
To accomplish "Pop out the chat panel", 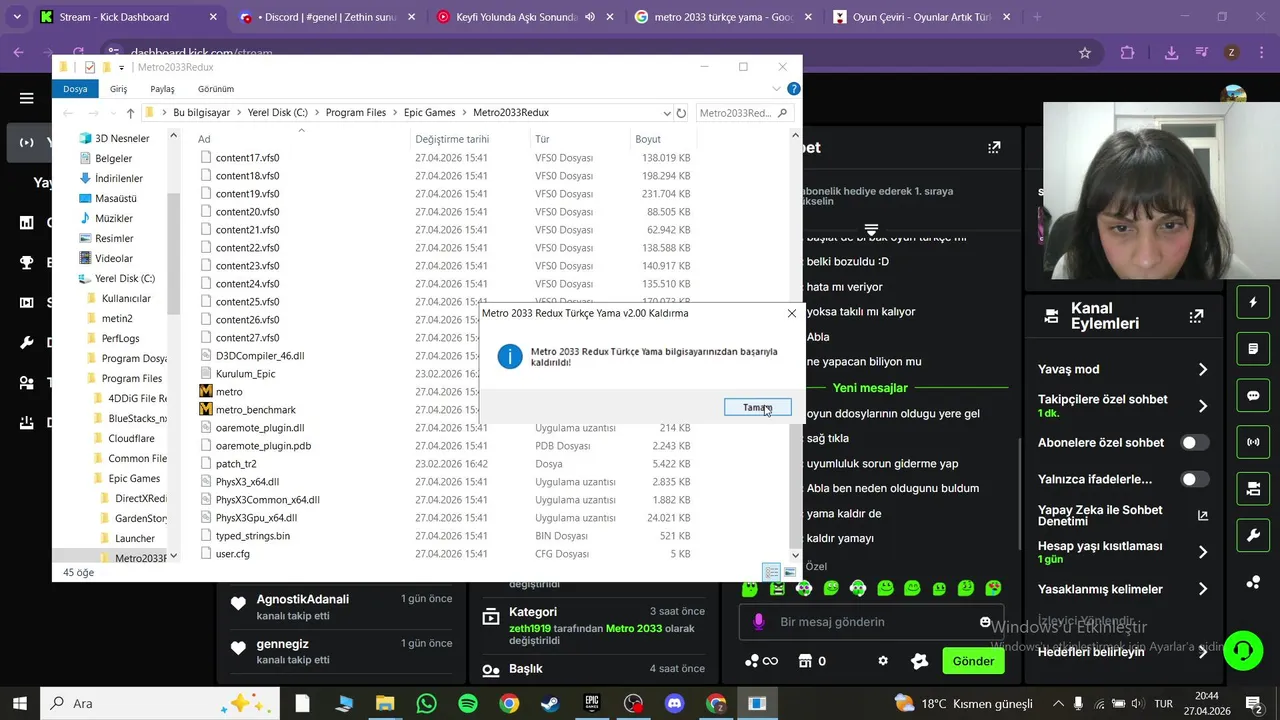I will pyautogui.click(x=994, y=147).
